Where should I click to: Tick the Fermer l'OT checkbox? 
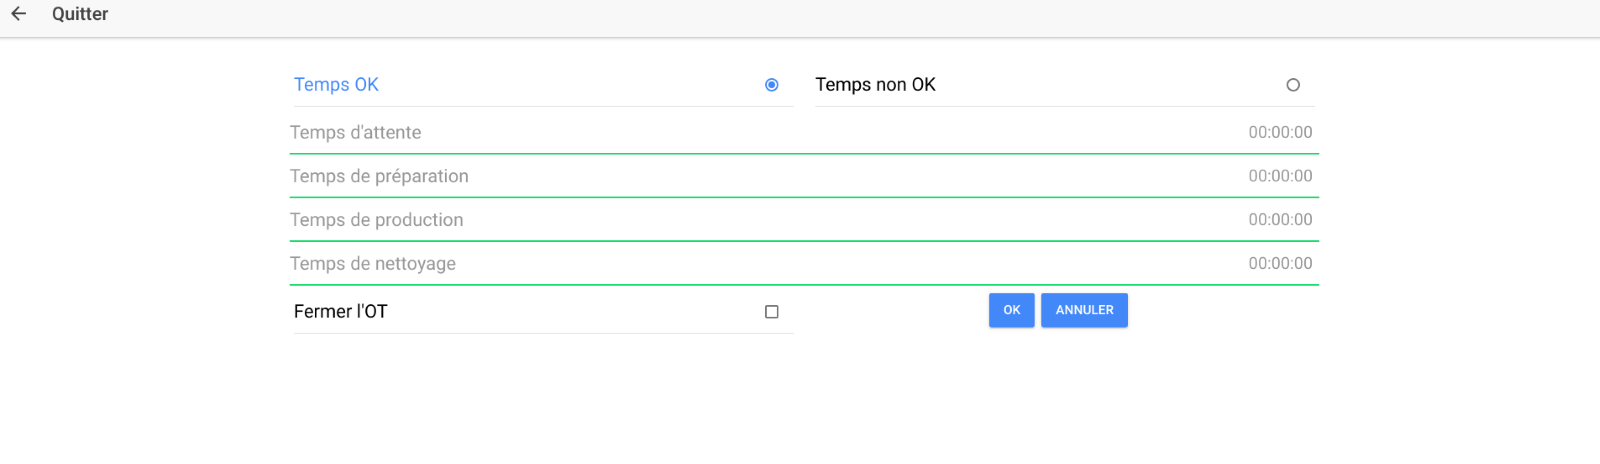[771, 312]
